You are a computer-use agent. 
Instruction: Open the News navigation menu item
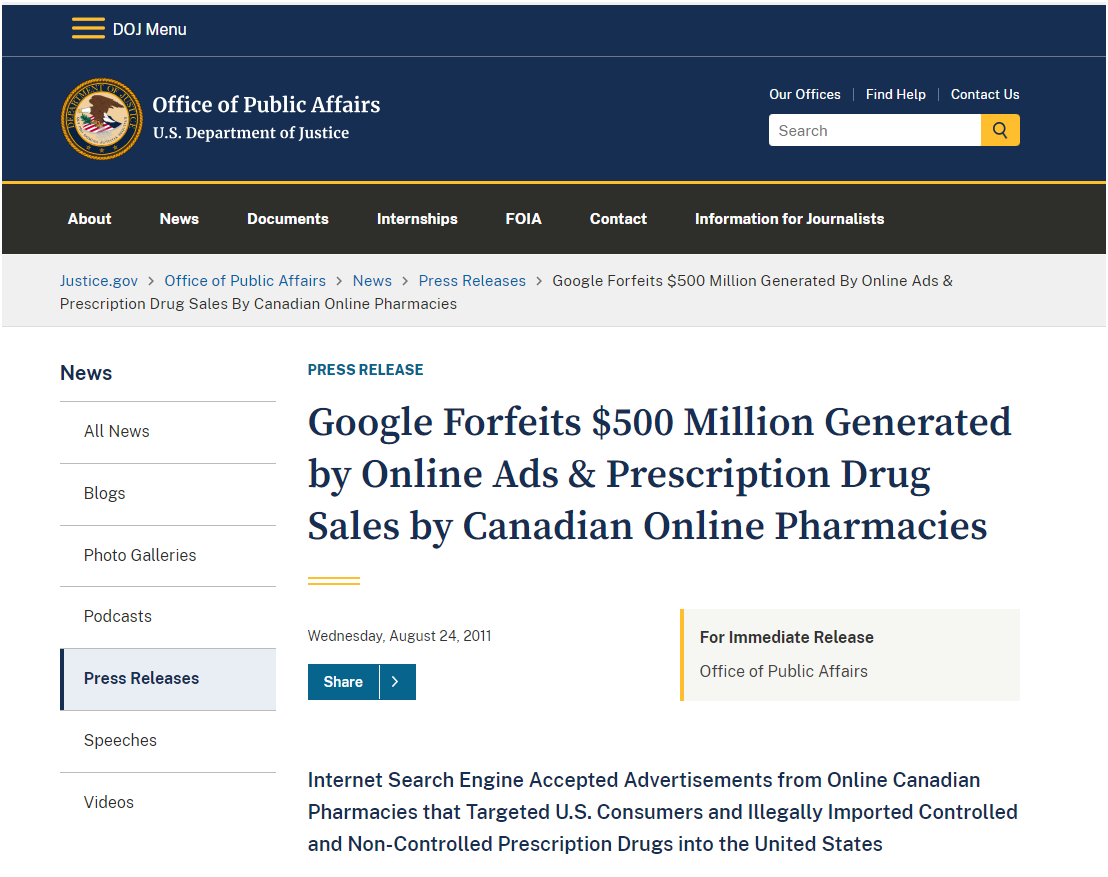[179, 219]
